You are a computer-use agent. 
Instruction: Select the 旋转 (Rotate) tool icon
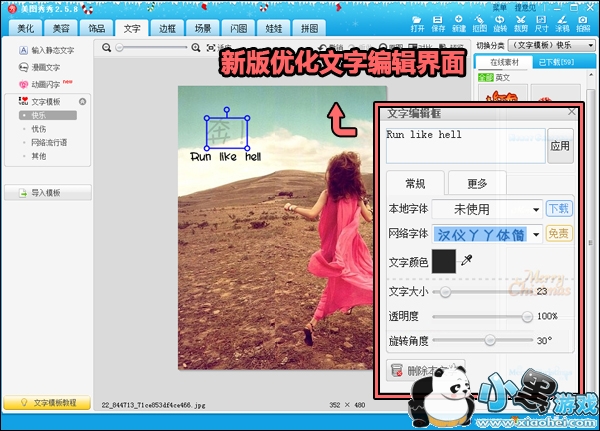point(501,23)
